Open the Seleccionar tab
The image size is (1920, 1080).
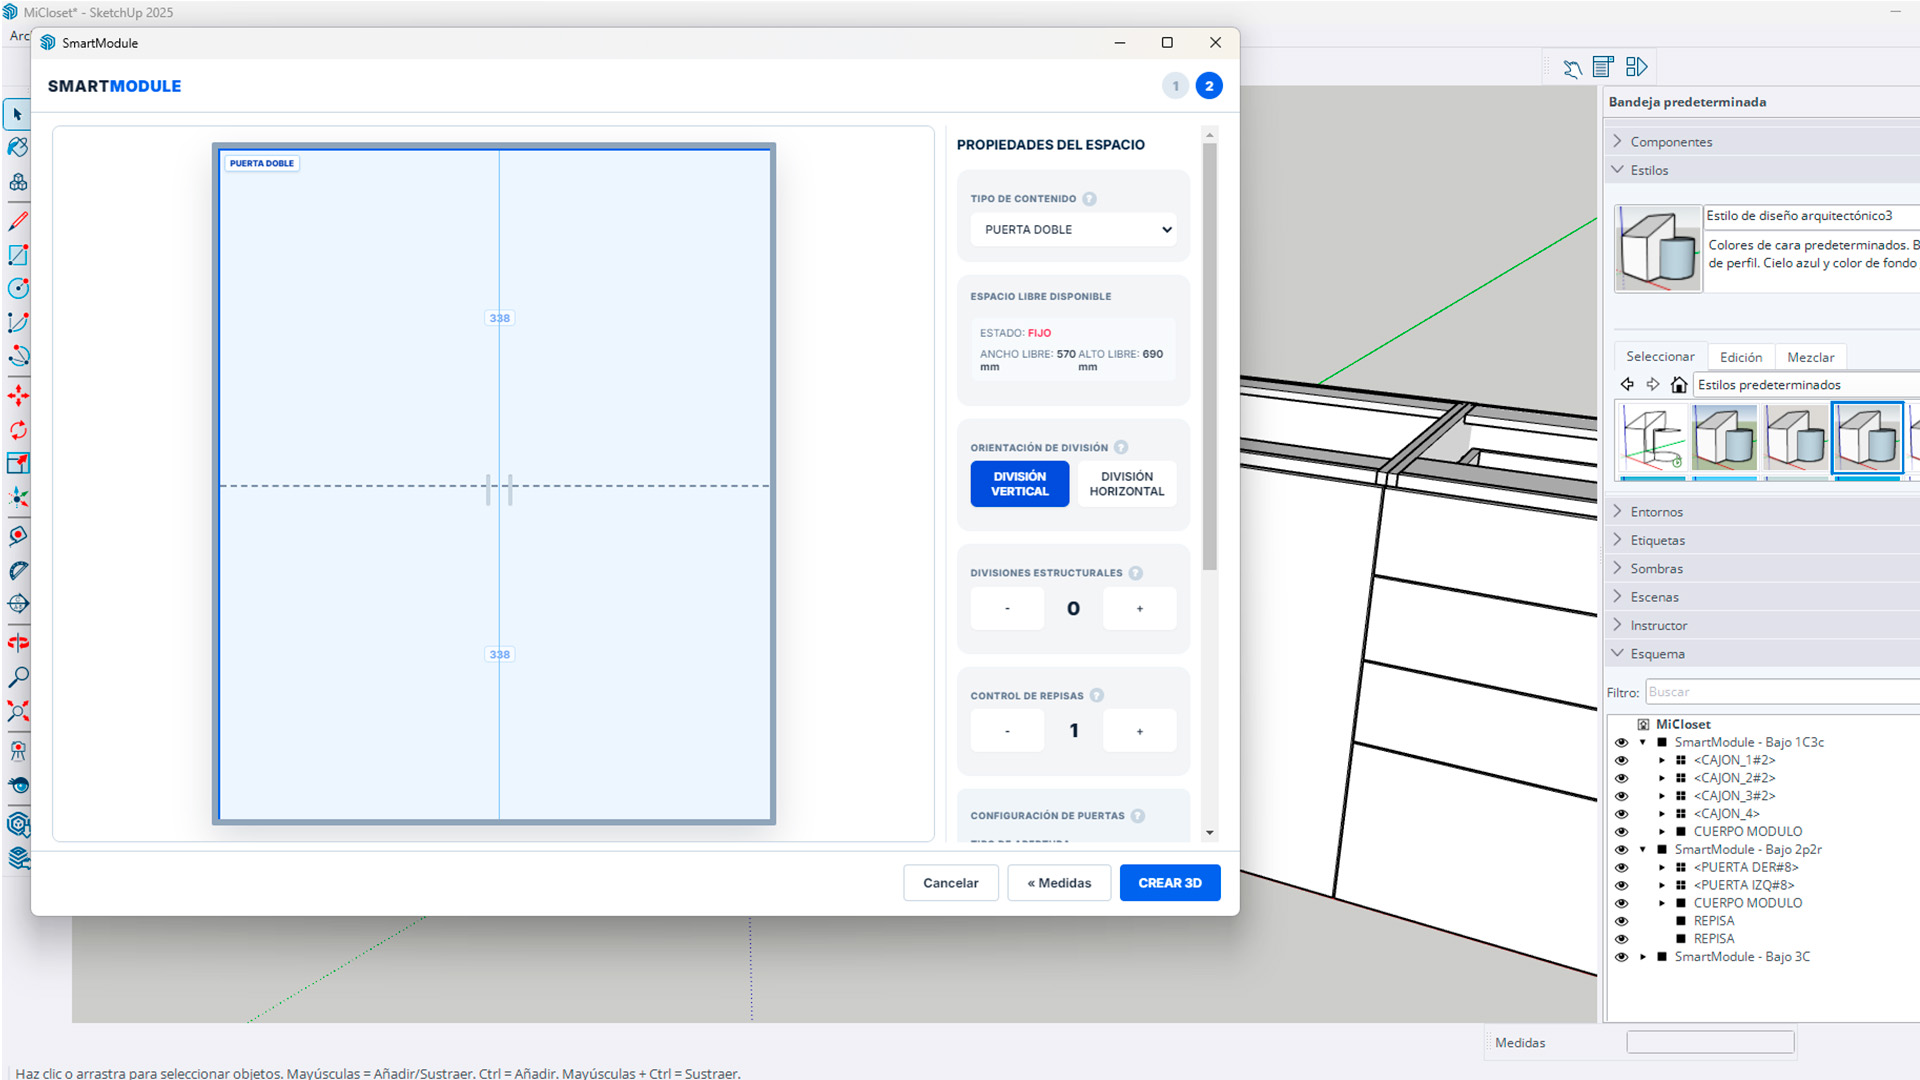[1660, 356]
